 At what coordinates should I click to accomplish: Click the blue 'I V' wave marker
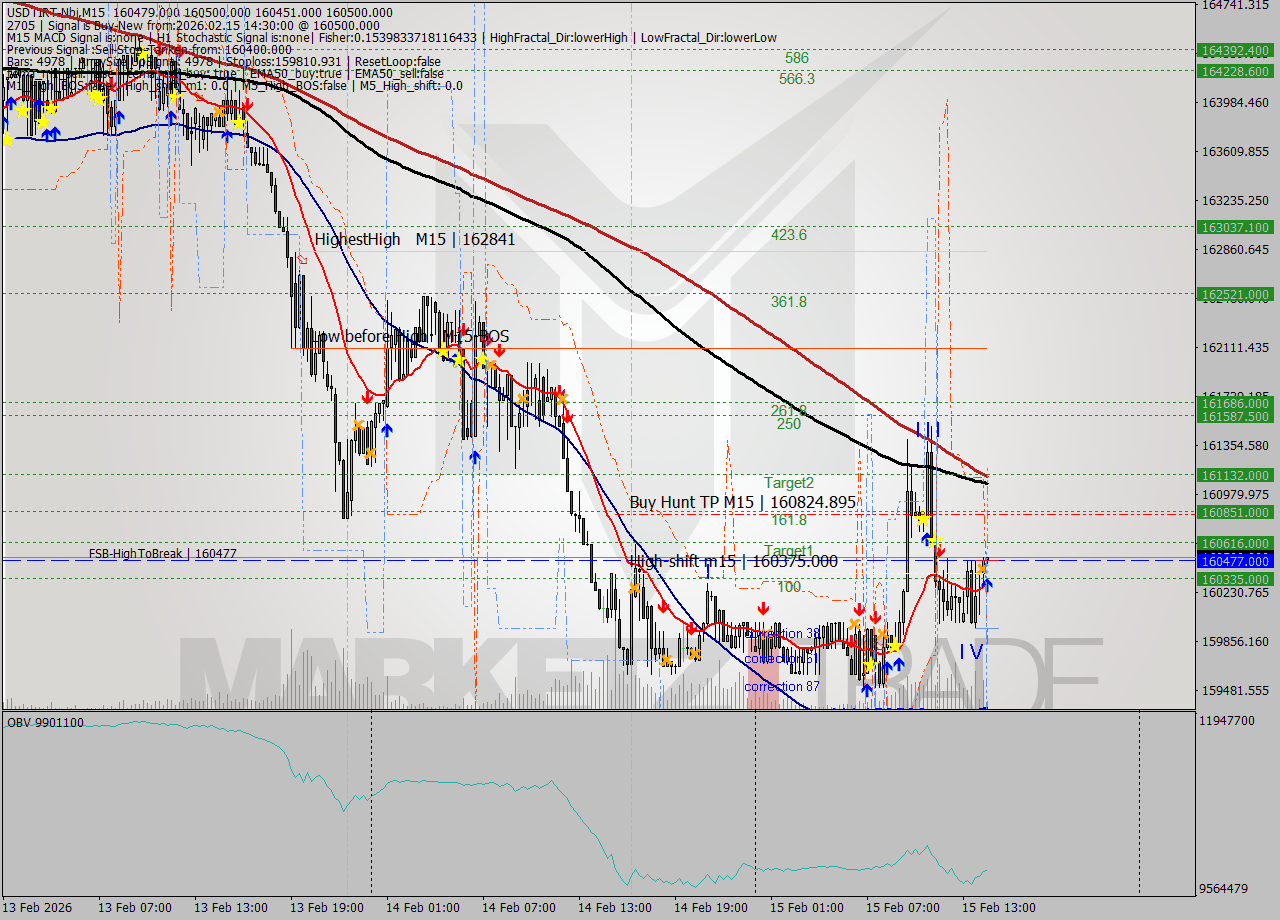(x=969, y=652)
